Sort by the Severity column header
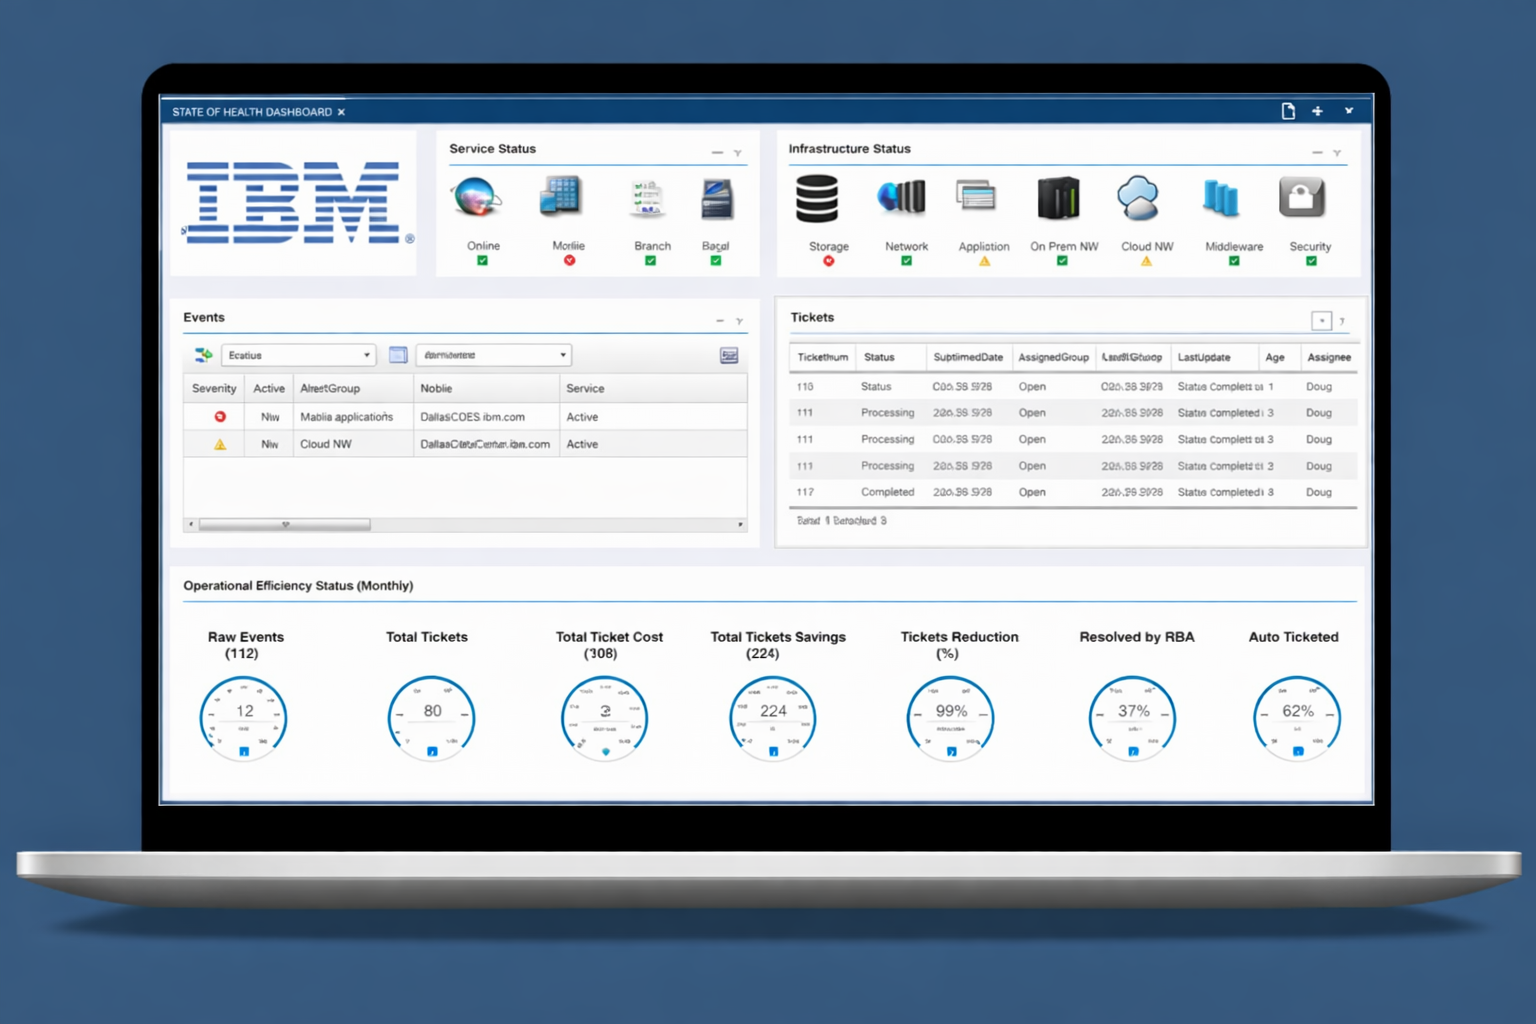 coord(214,388)
